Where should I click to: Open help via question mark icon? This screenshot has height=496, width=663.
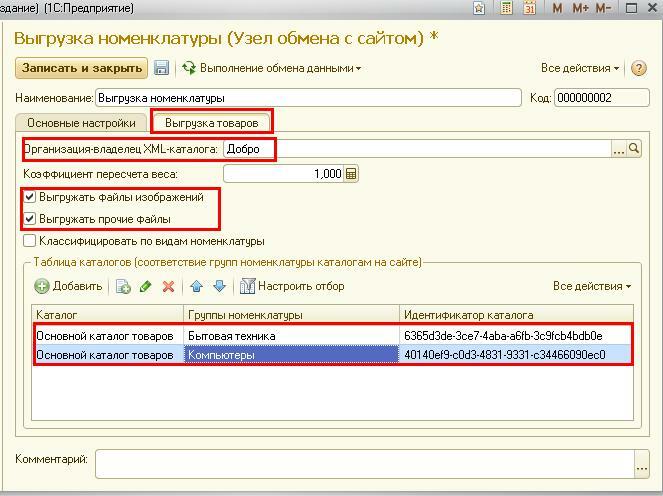pyautogui.click(x=639, y=68)
